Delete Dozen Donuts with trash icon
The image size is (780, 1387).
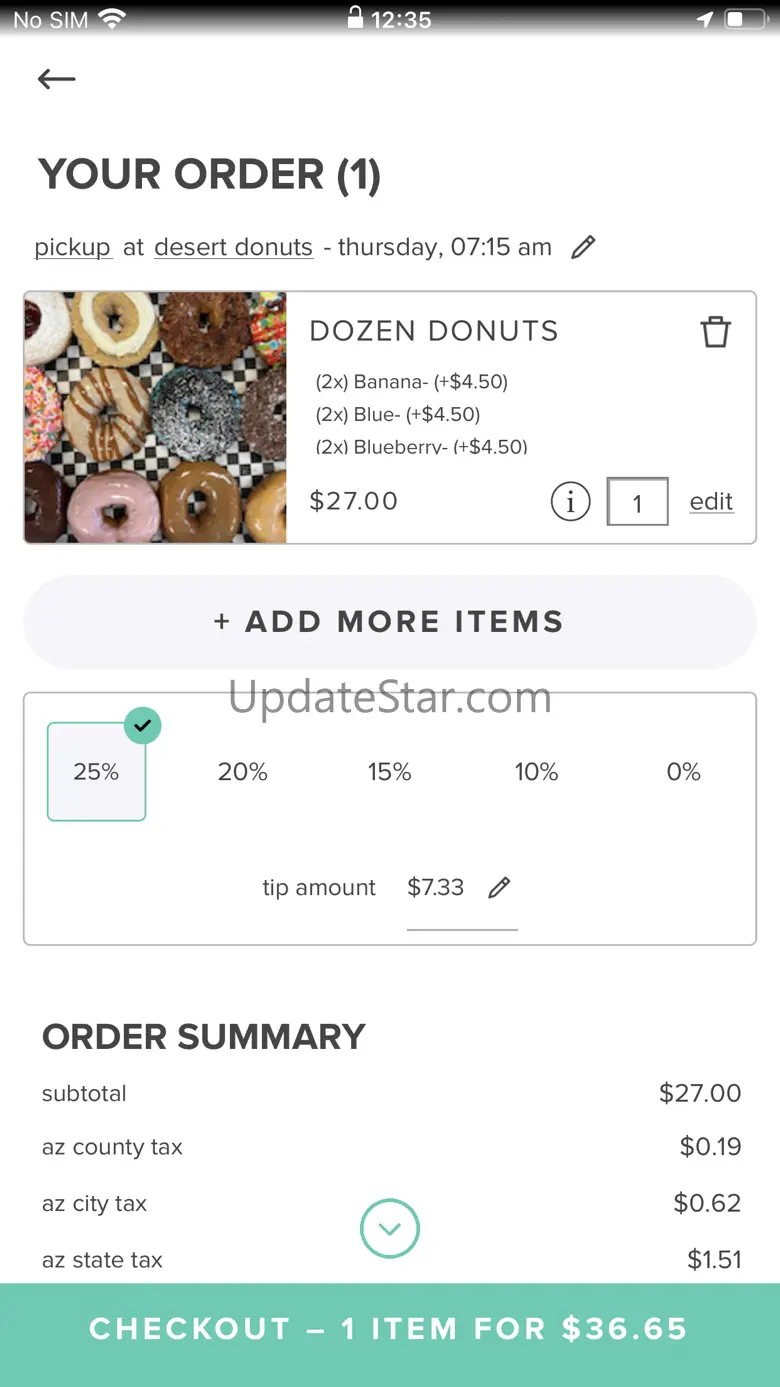tap(715, 332)
